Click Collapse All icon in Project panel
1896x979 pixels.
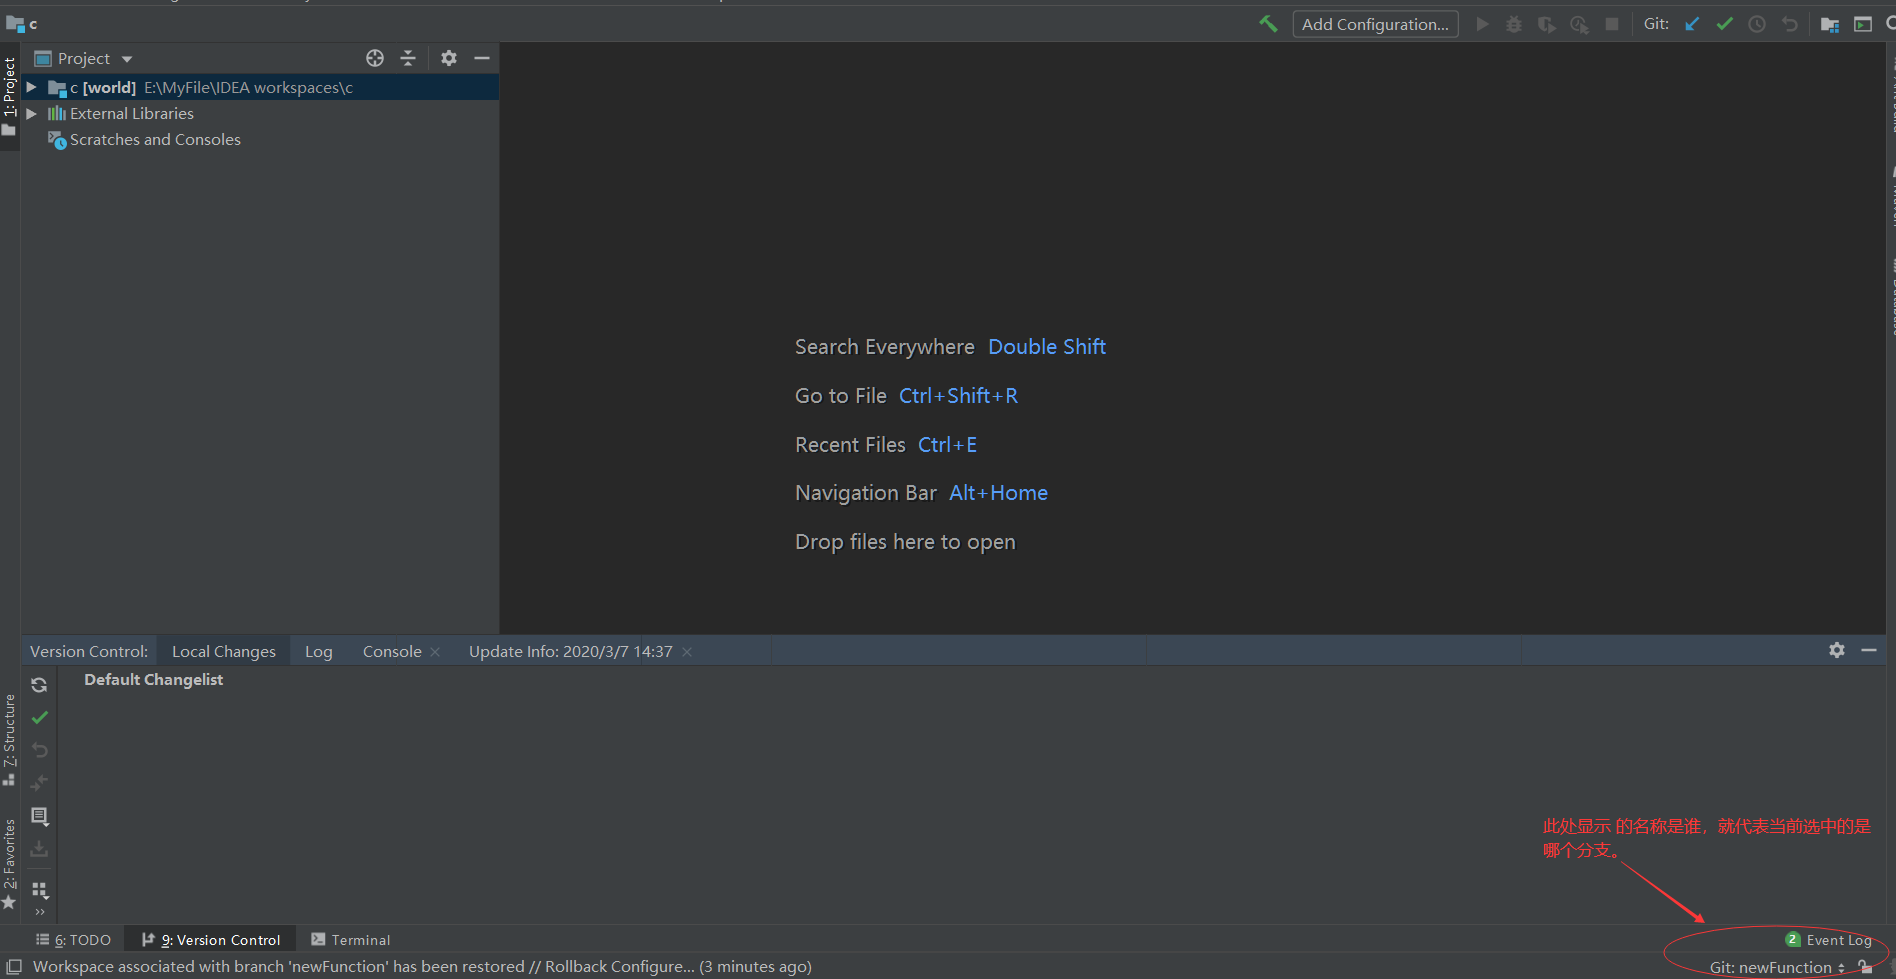(x=408, y=58)
